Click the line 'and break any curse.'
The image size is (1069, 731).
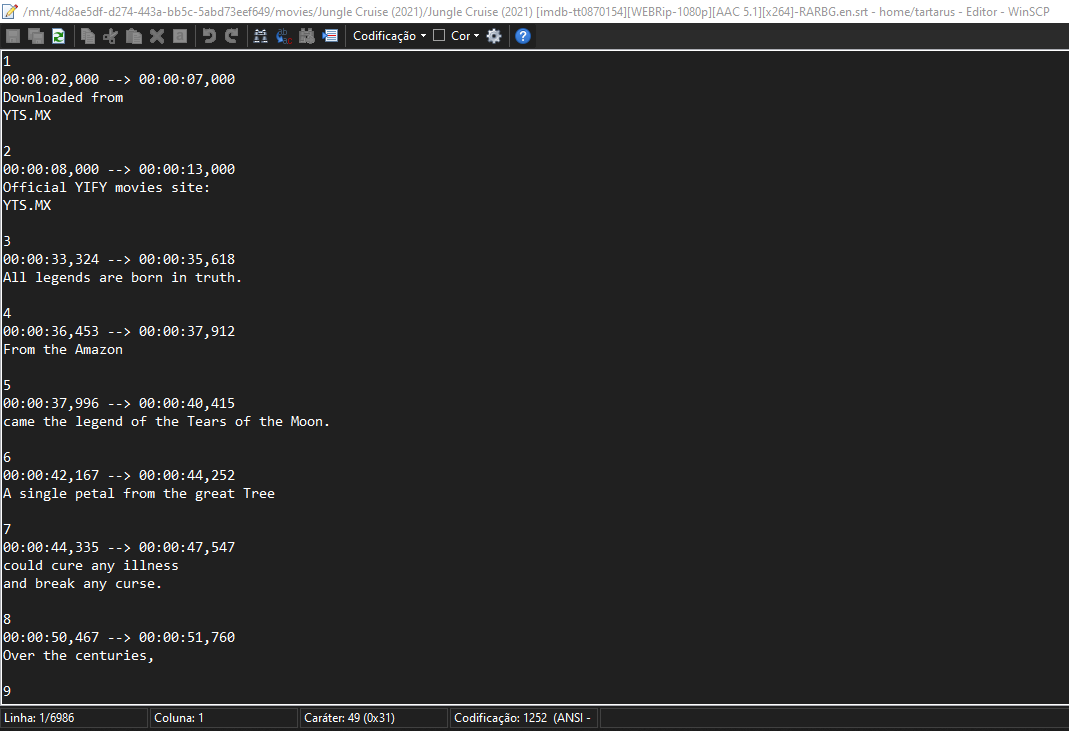coord(82,584)
